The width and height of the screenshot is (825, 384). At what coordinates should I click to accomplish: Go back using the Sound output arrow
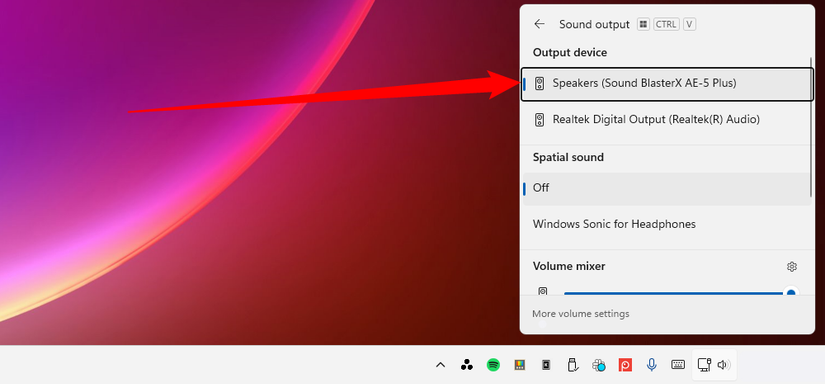click(539, 24)
